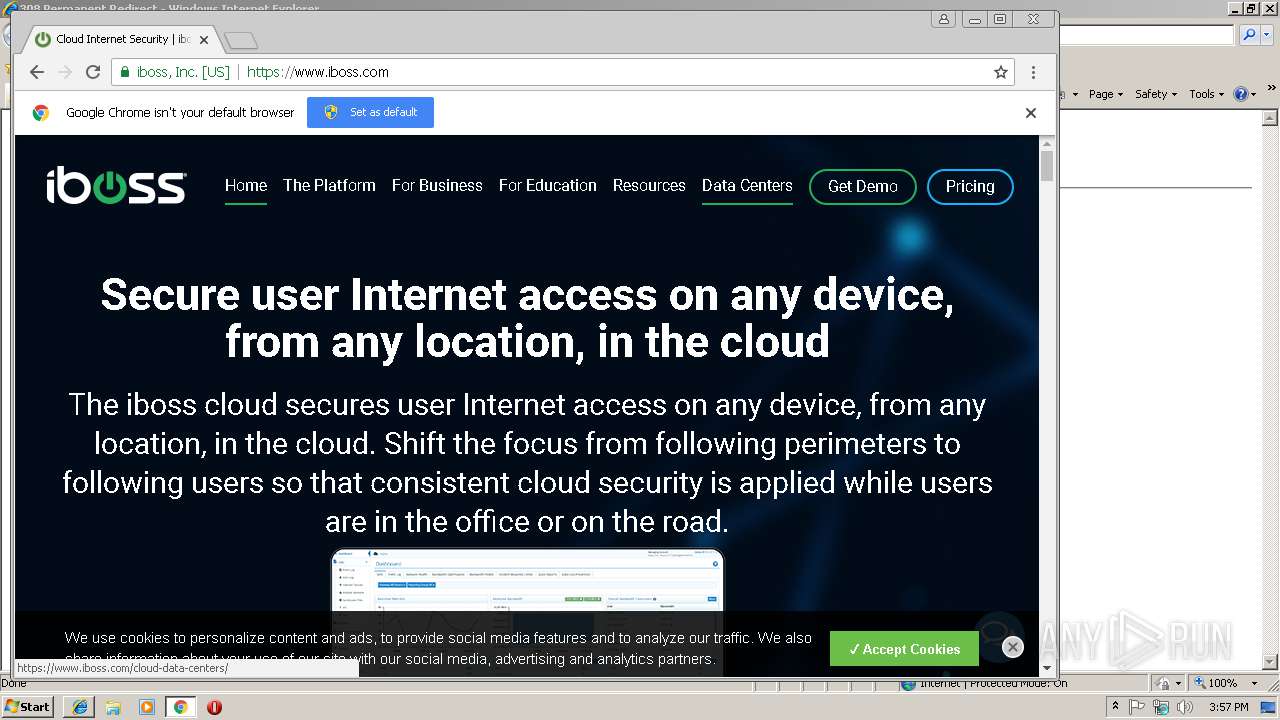Screen dimensions: 1280x720
Task: Click the taskbar clock showing 3:57 PM
Action: (1229, 707)
